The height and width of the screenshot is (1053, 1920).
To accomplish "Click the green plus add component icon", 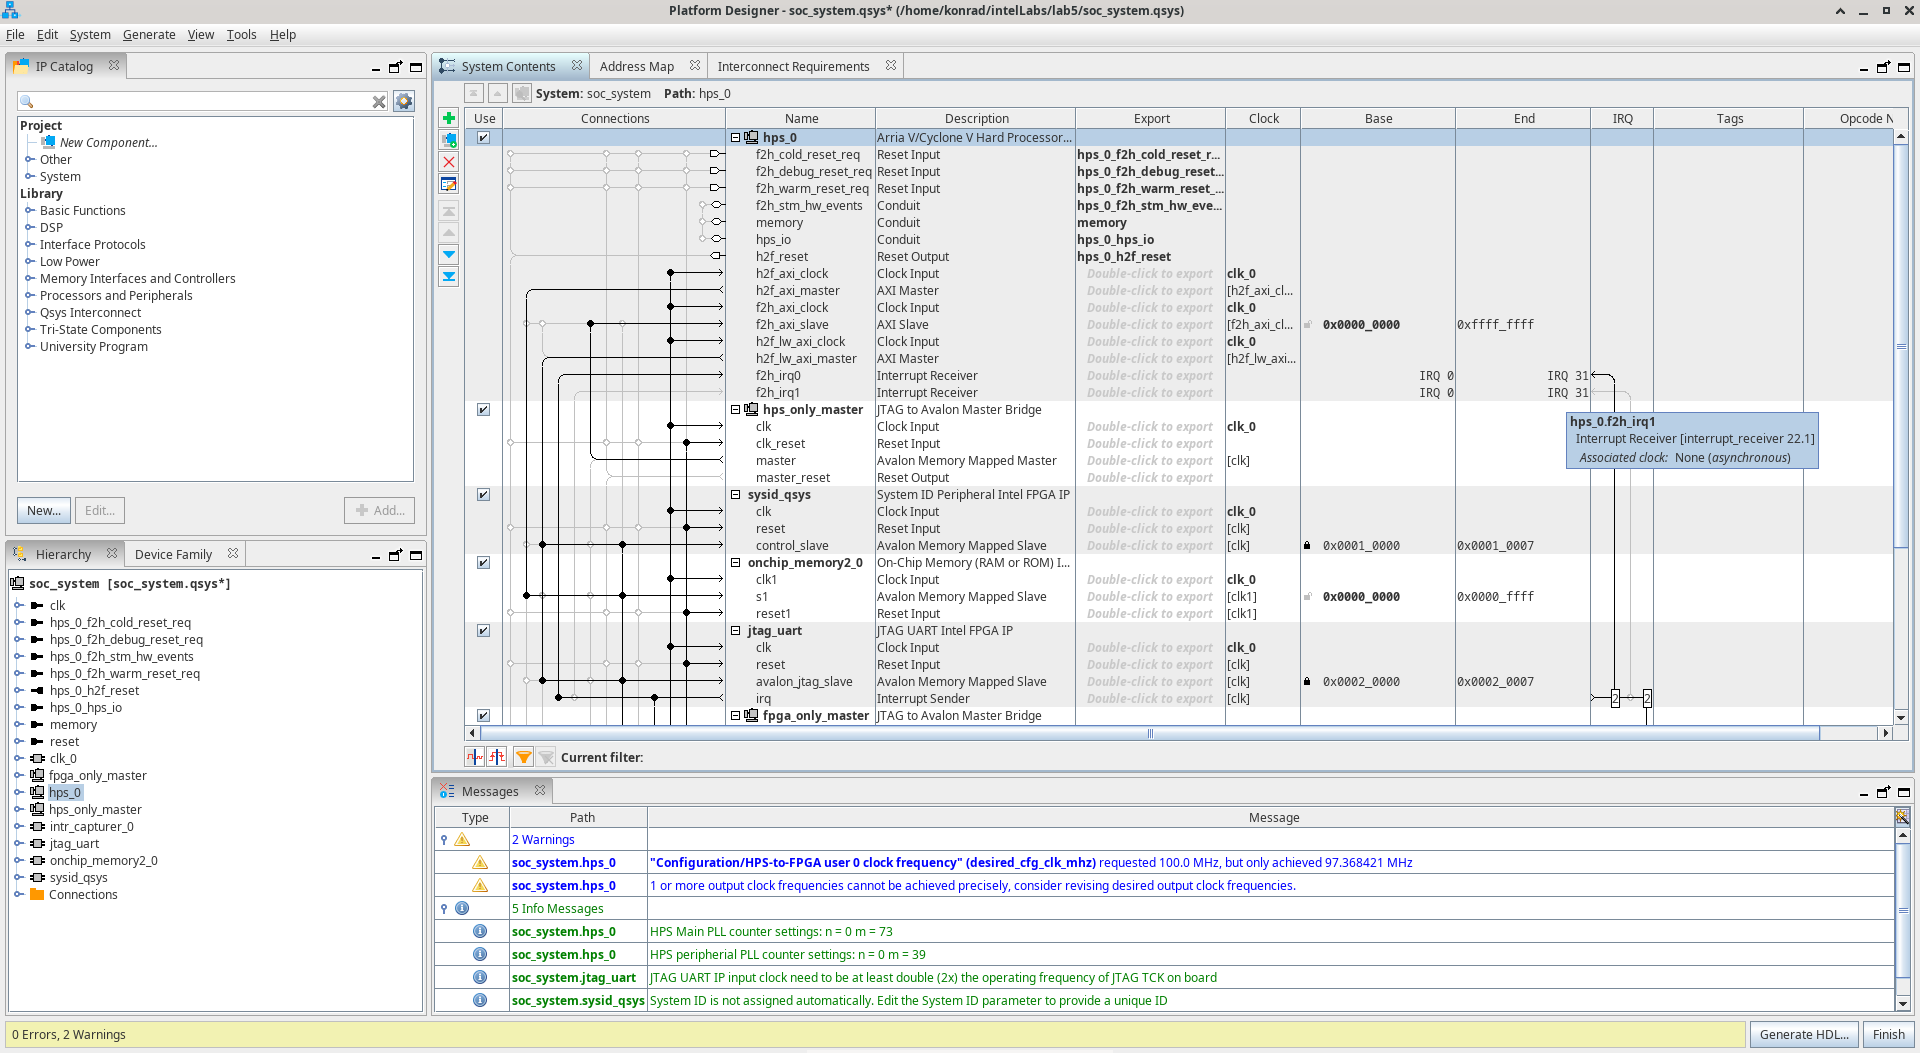I will pos(449,118).
